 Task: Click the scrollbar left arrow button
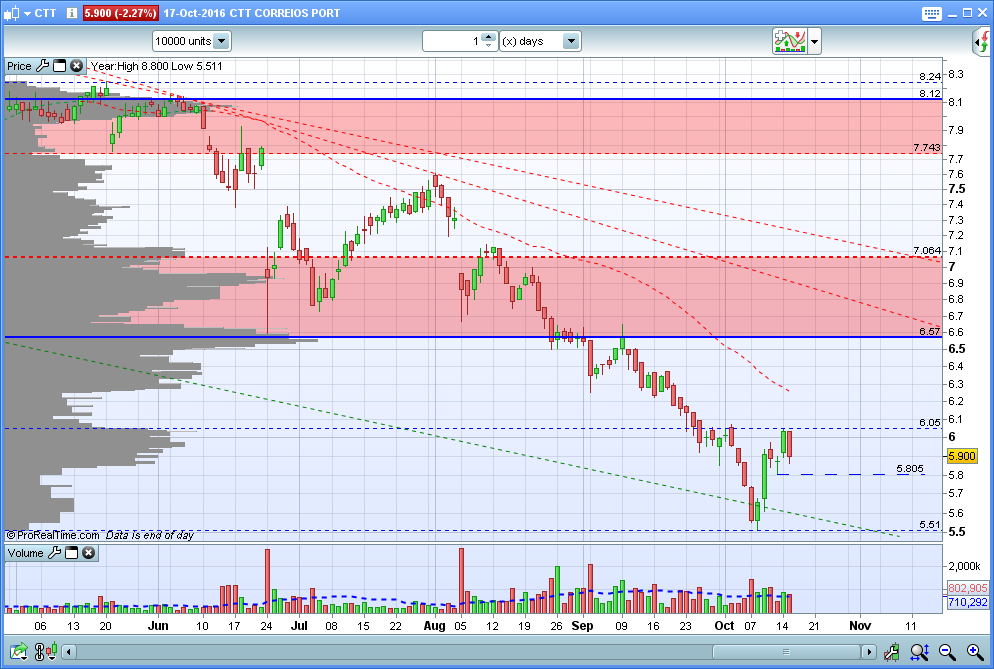tap(69, 651)
